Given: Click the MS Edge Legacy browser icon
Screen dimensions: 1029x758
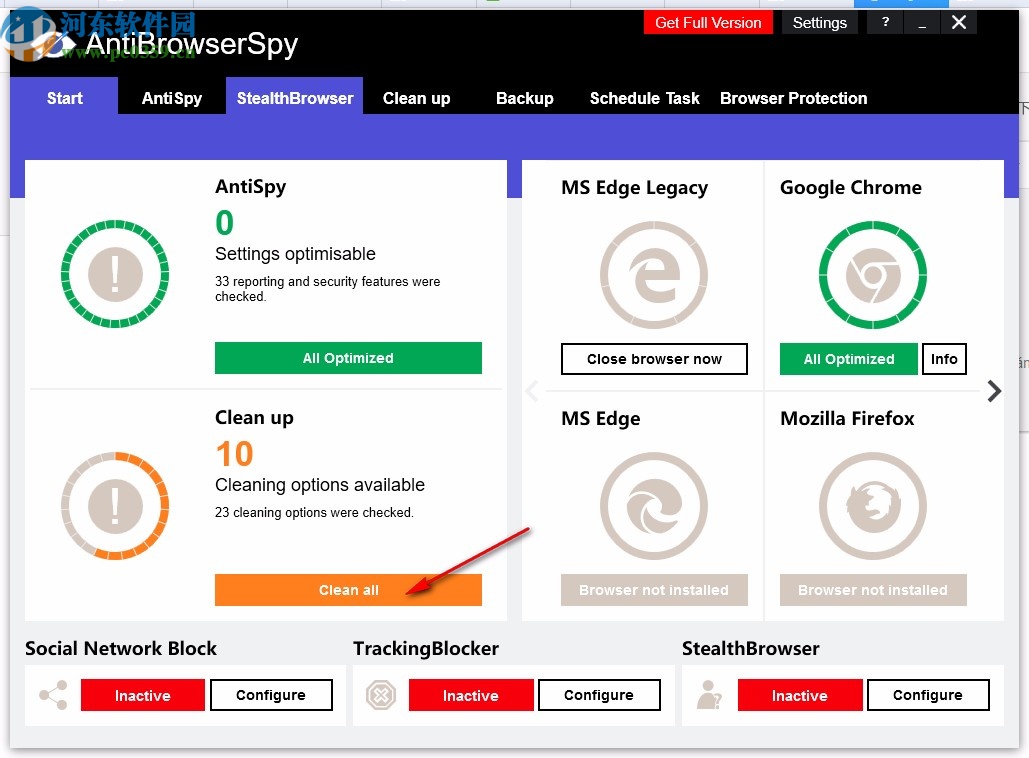Looking at the screenshot, I should (x=654, y=275).
